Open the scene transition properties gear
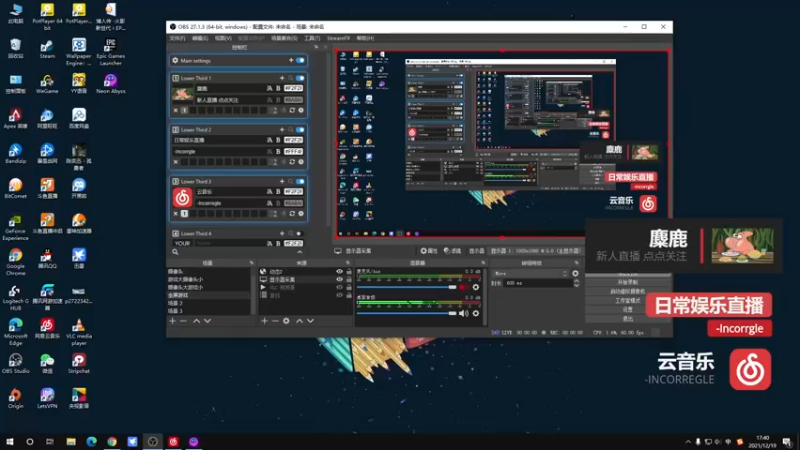 click(x=575, y=273)
